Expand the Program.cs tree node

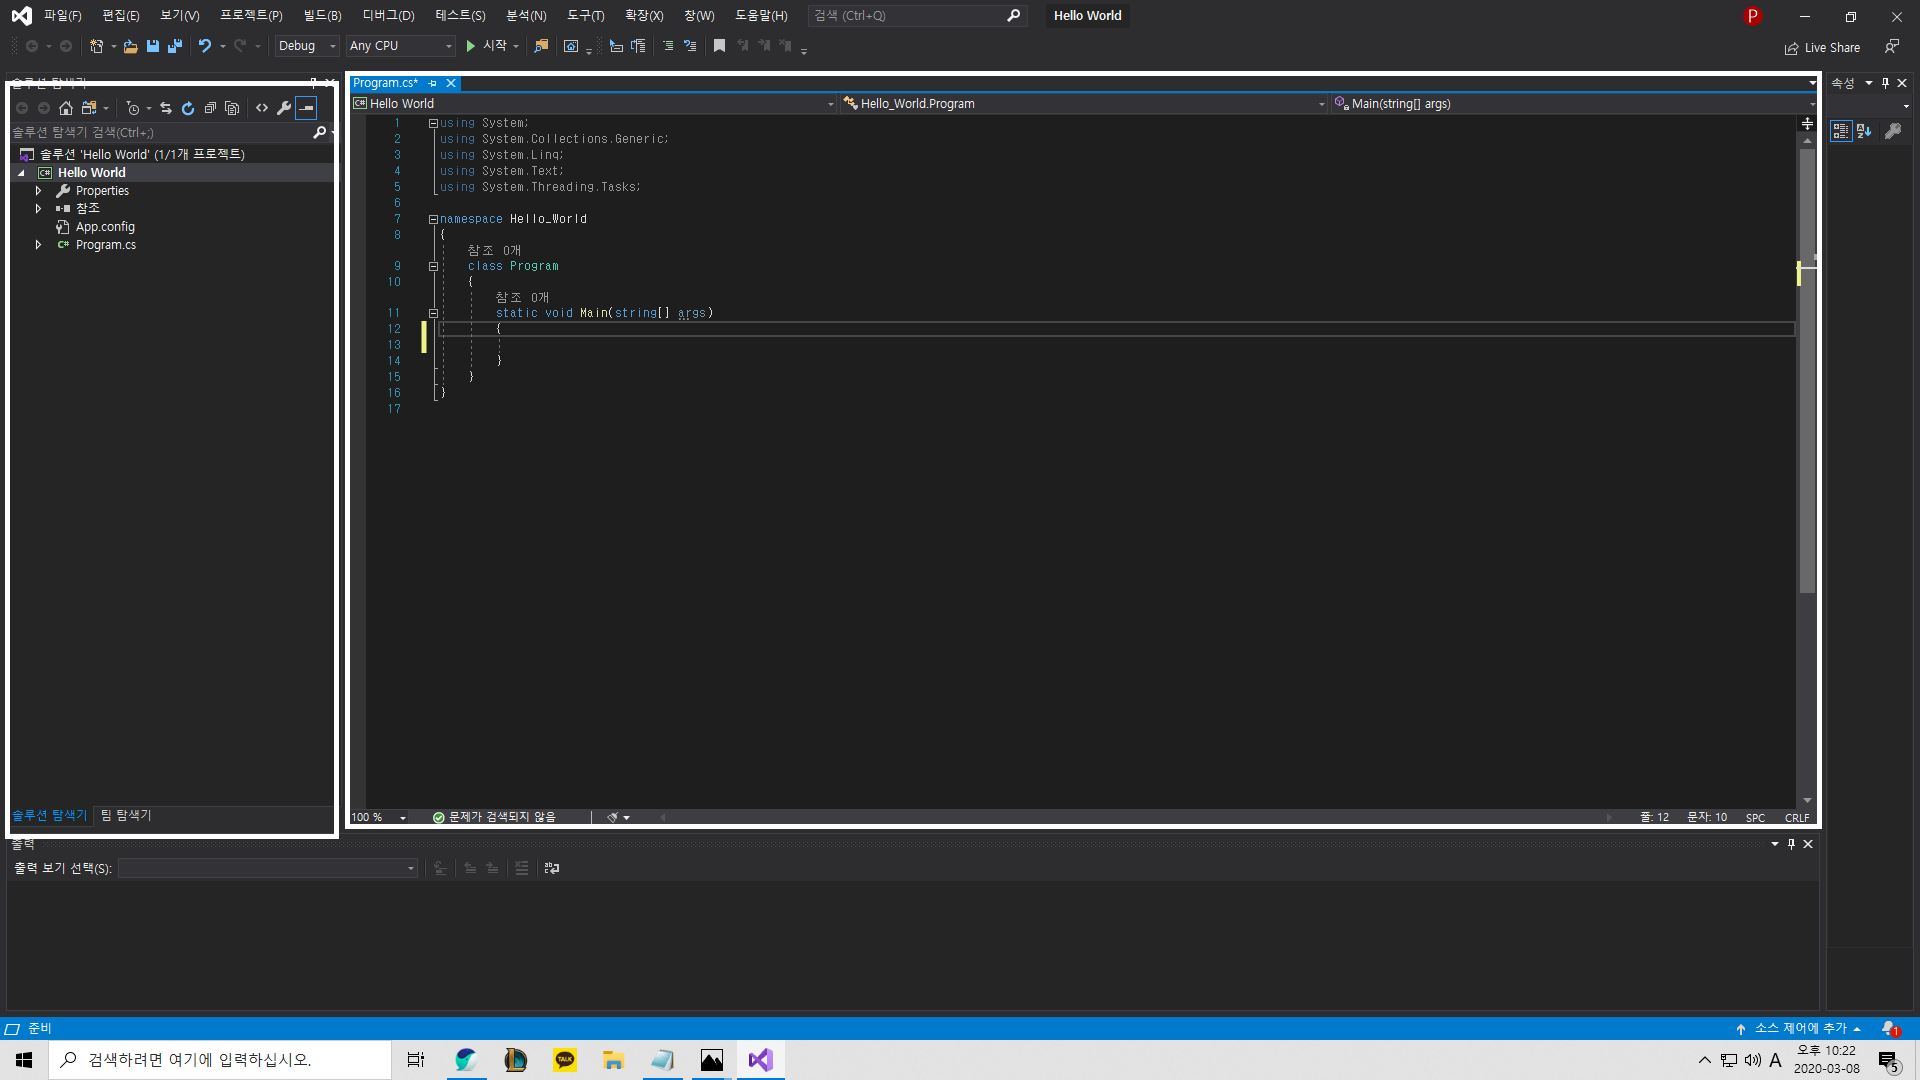[38, 245]
